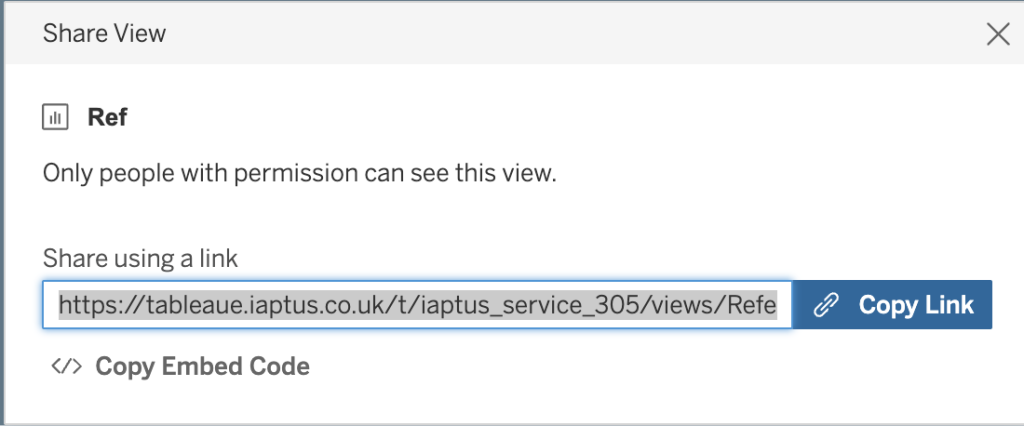
Task: Click the 'Copy Link' label text
Action: (x=916, y=305)
